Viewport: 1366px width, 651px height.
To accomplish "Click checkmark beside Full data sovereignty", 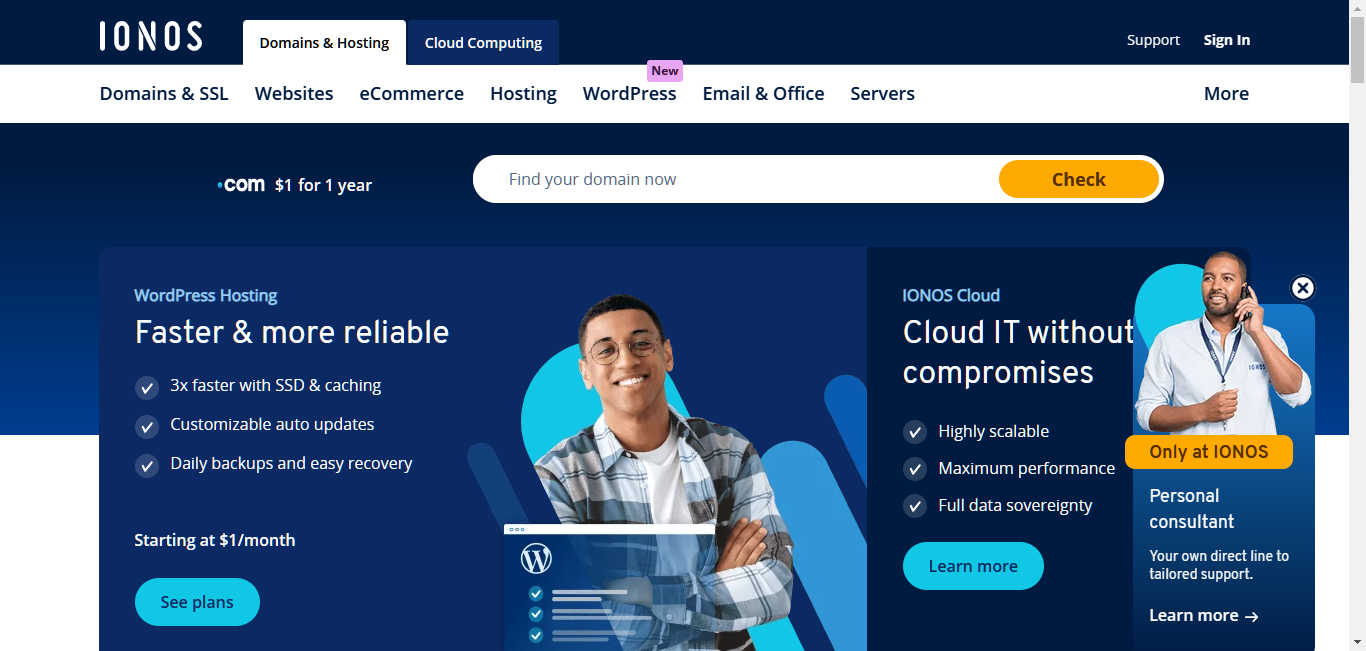I will pyautogui.click(x=915, y=506).
